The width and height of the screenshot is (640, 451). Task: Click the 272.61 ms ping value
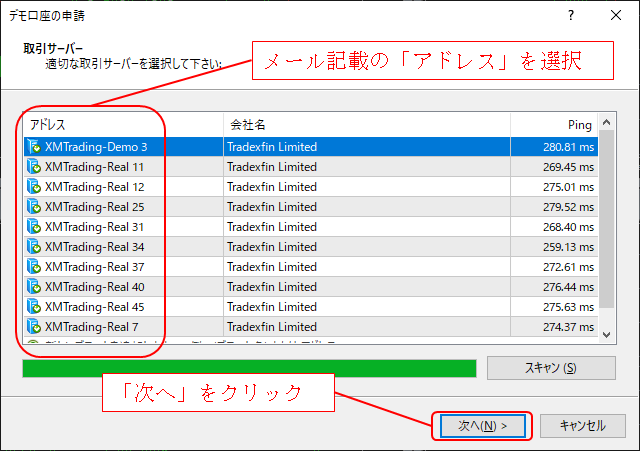tap(569, 267)
